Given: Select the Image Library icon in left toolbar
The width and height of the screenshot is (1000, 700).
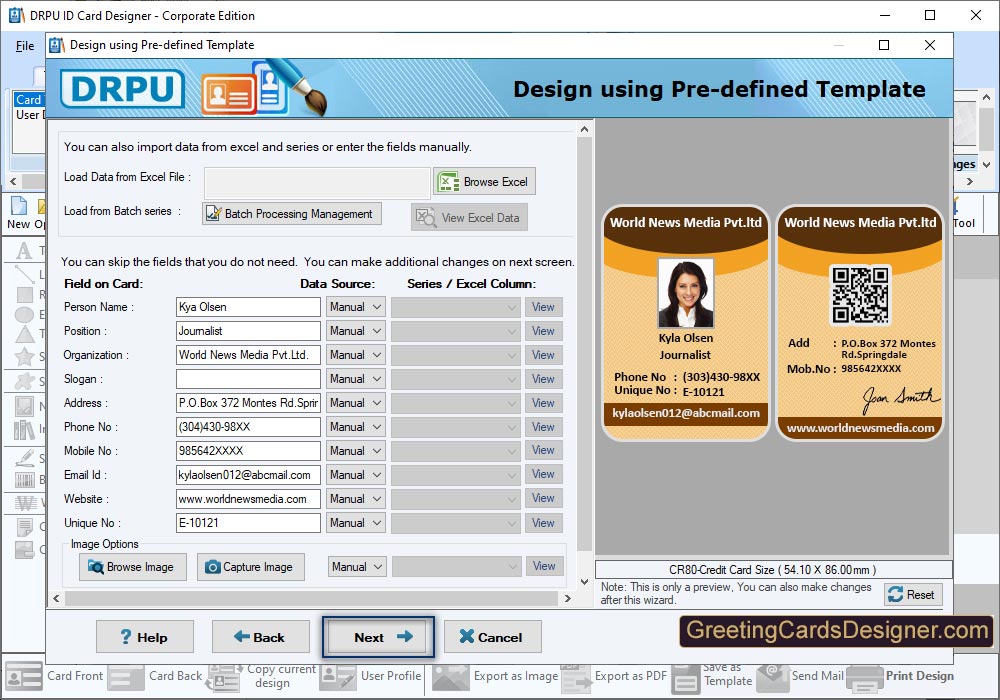Looking at the screenshot, I should pyautogui.click(x=24, y=430).
